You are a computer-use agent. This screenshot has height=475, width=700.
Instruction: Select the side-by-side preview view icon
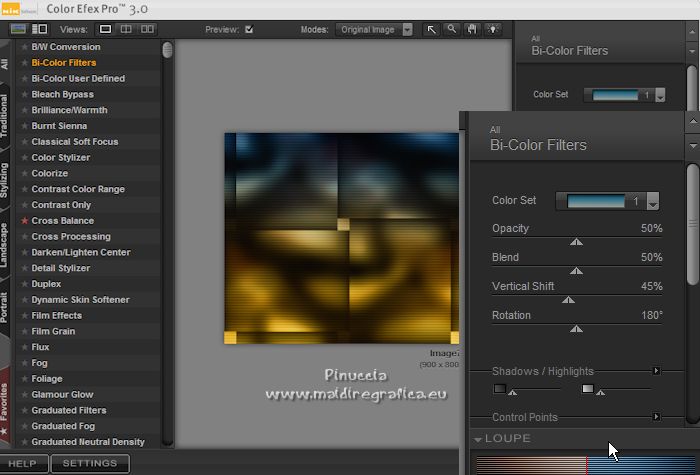(x=147, y=29)
